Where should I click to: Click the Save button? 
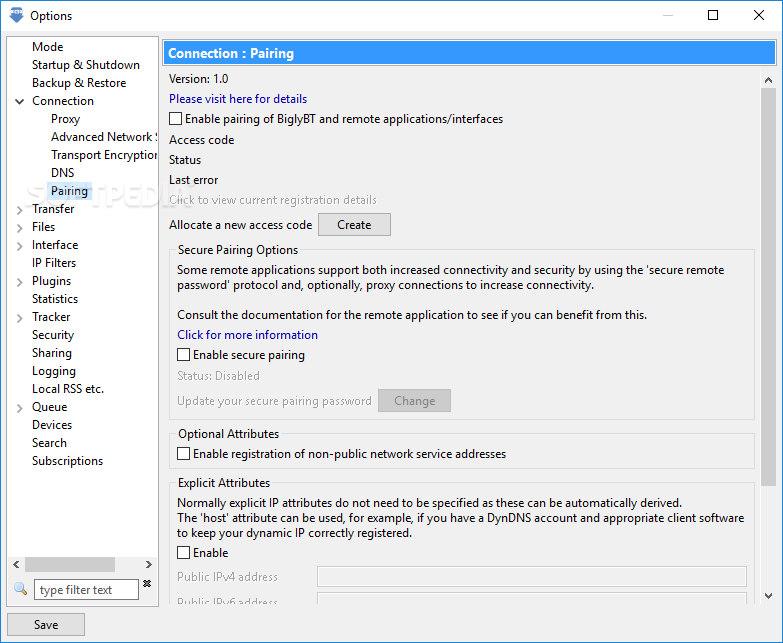click(x=46, y=625)
